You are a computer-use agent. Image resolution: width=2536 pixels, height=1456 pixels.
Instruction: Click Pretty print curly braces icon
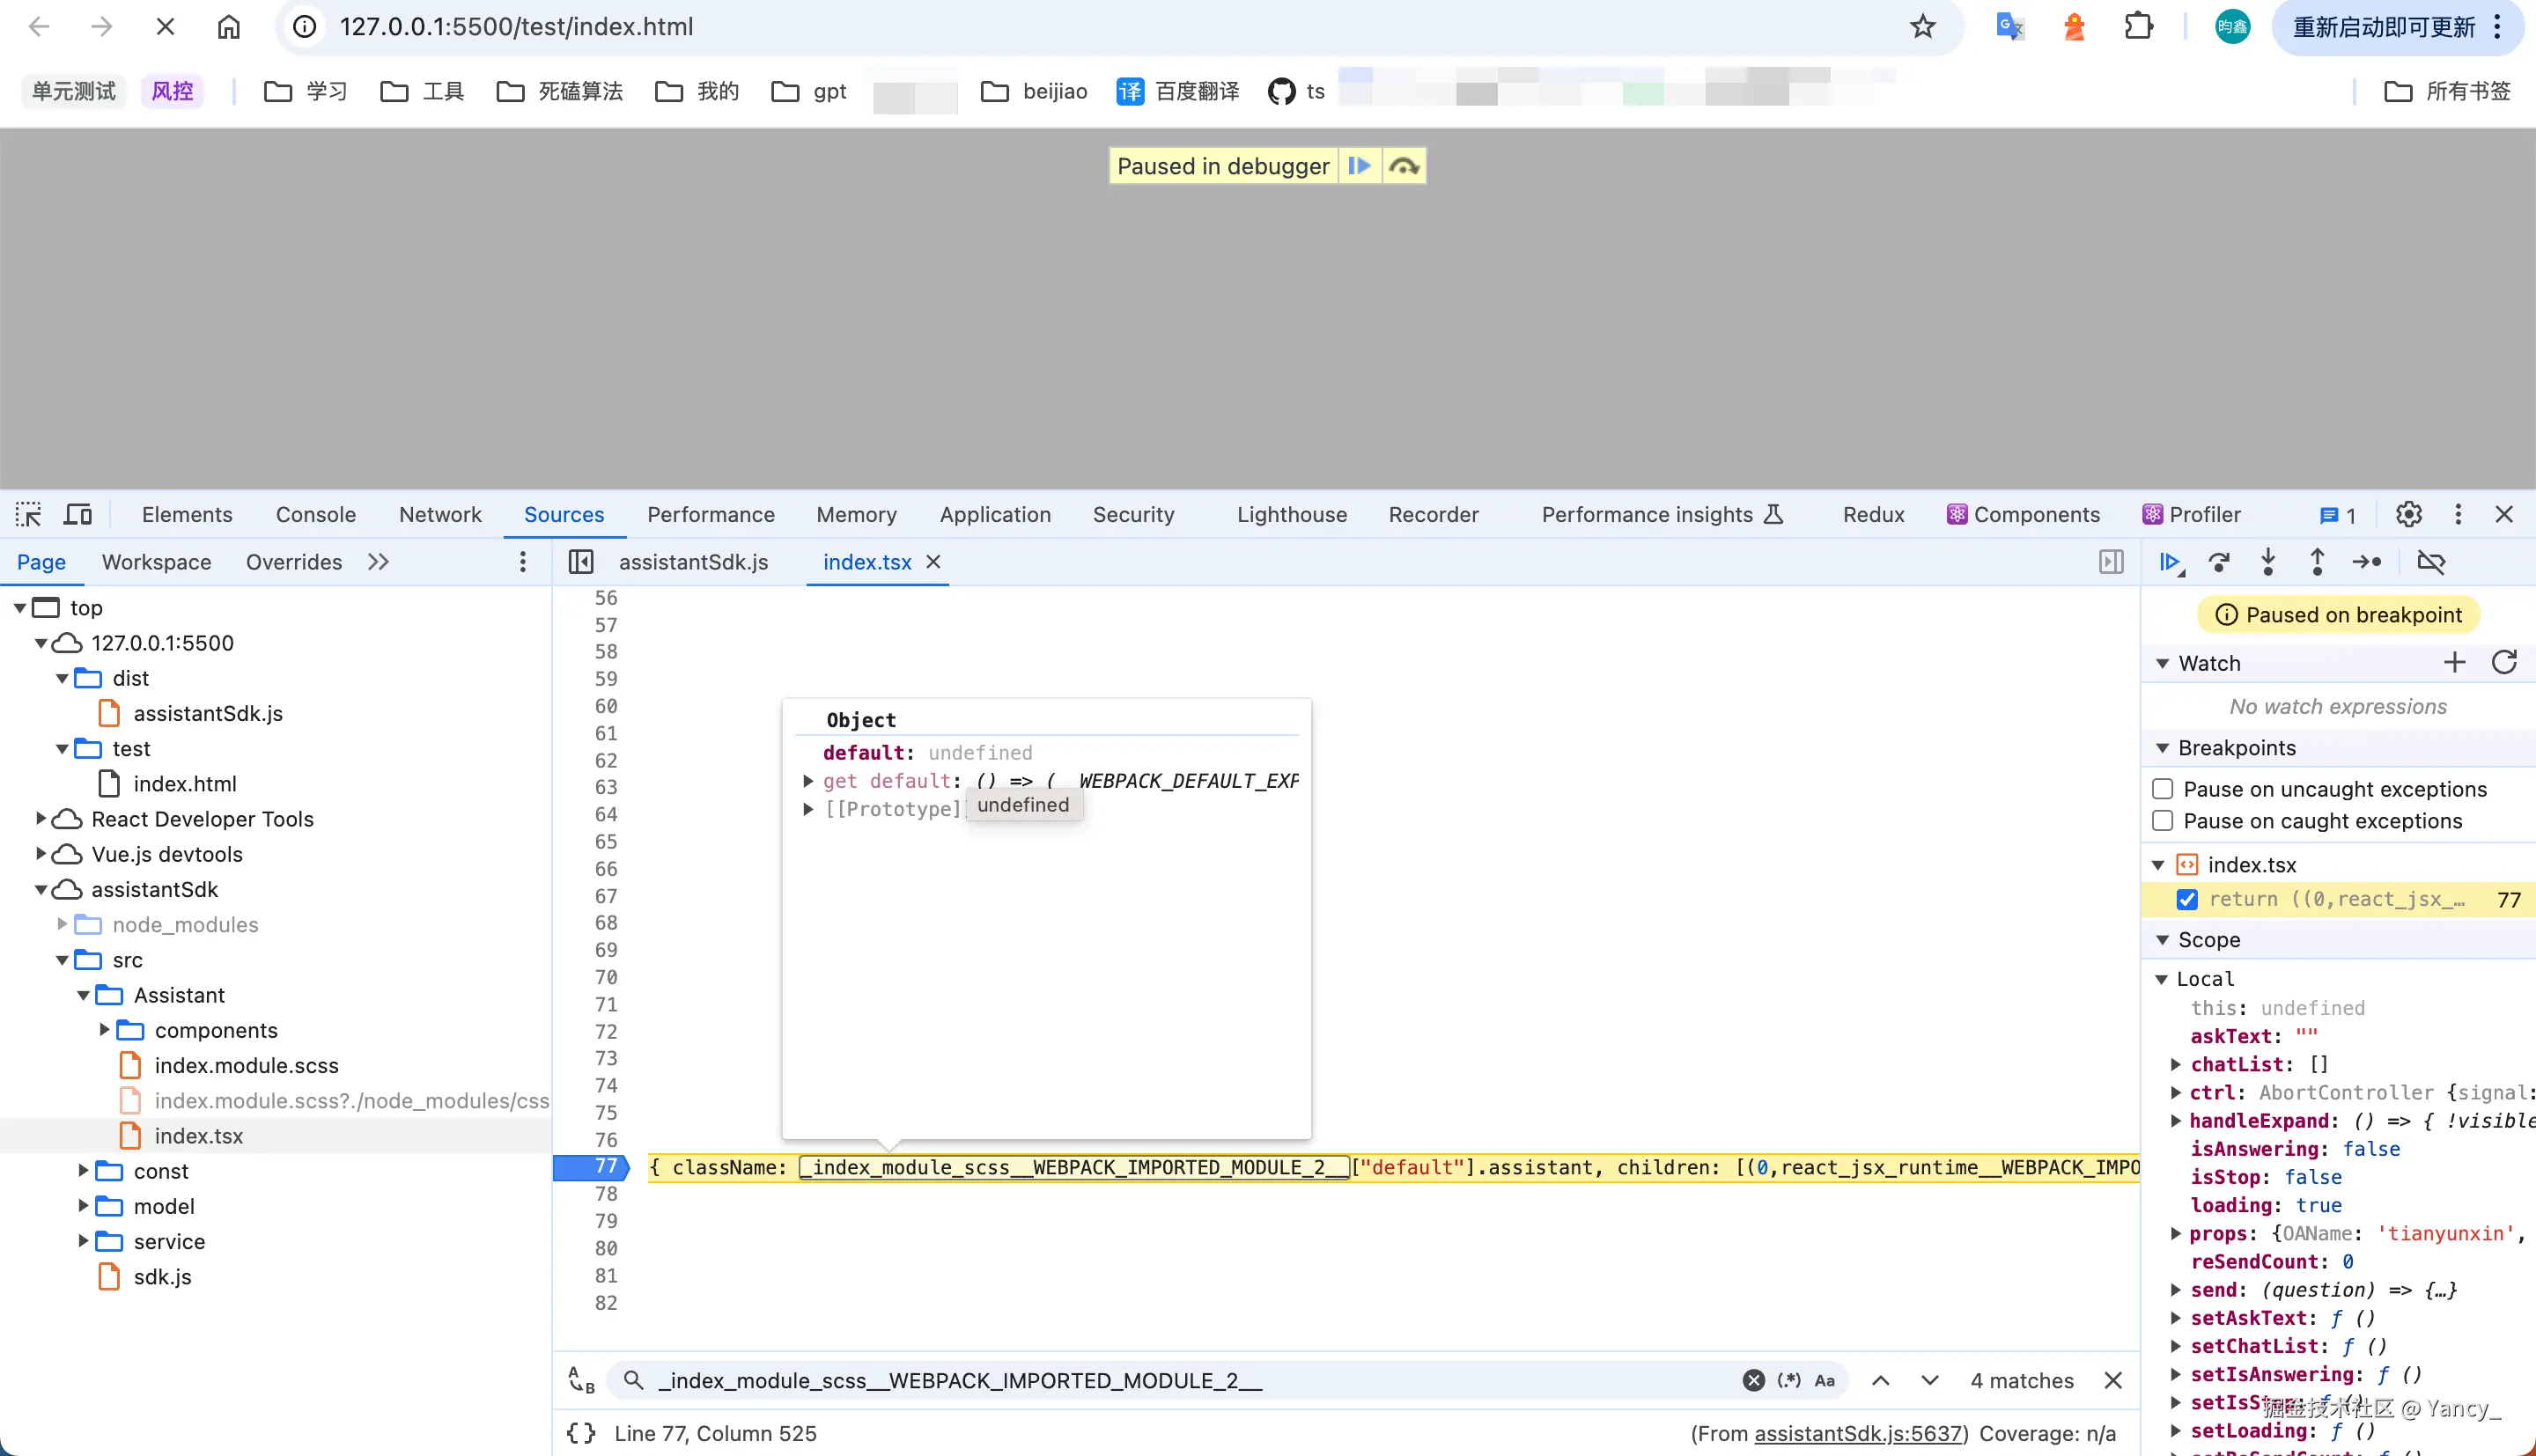[581, 1433]
